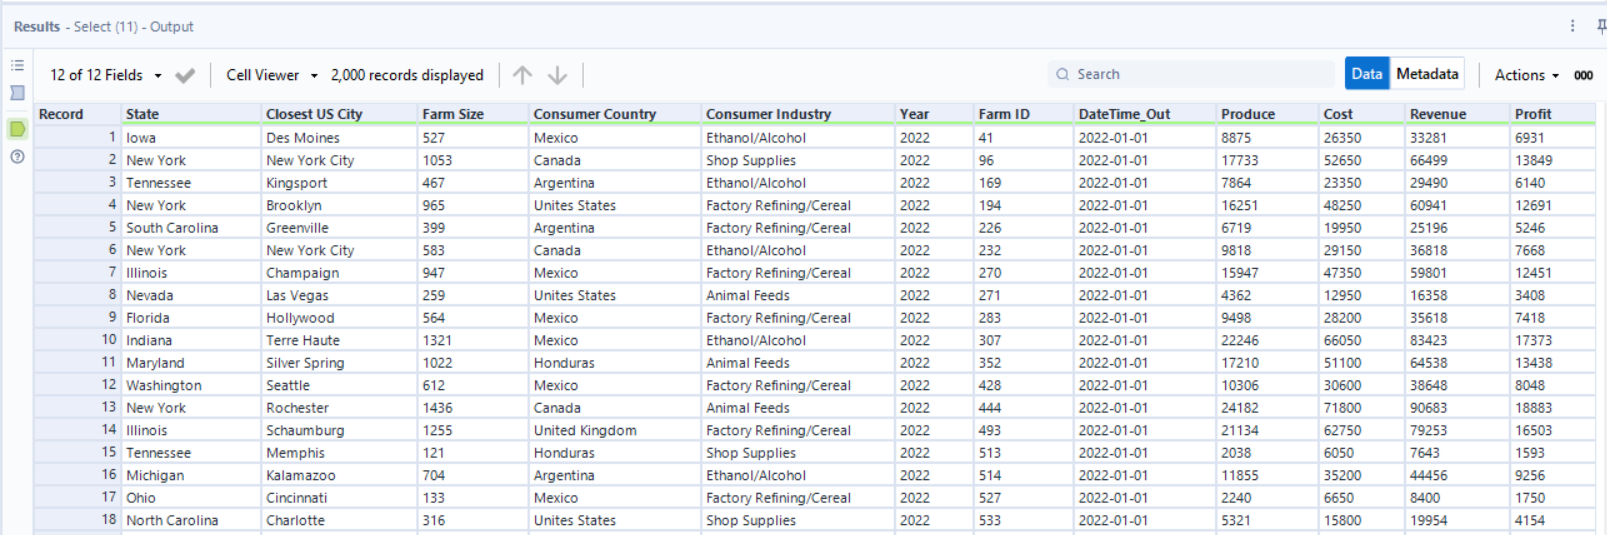
Task: Open the vertical three-dot panel options menu
Action: tap(1572, 26)
